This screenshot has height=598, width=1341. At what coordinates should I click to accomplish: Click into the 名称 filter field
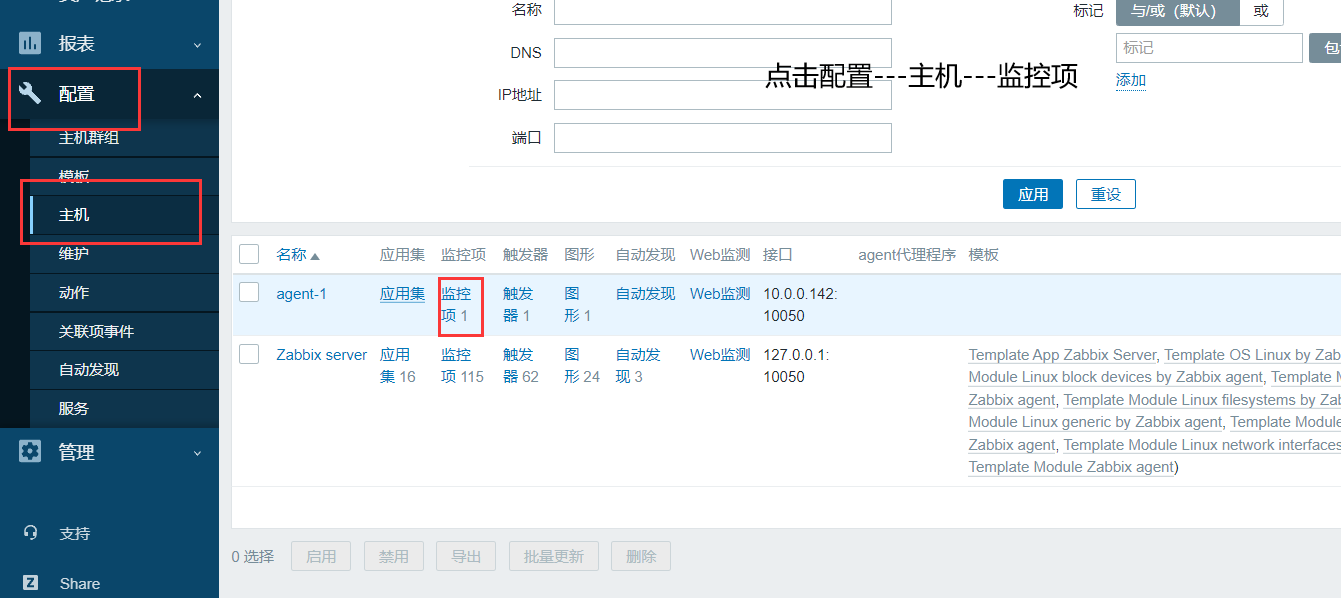pyautogui.click(x=722, y=10)
